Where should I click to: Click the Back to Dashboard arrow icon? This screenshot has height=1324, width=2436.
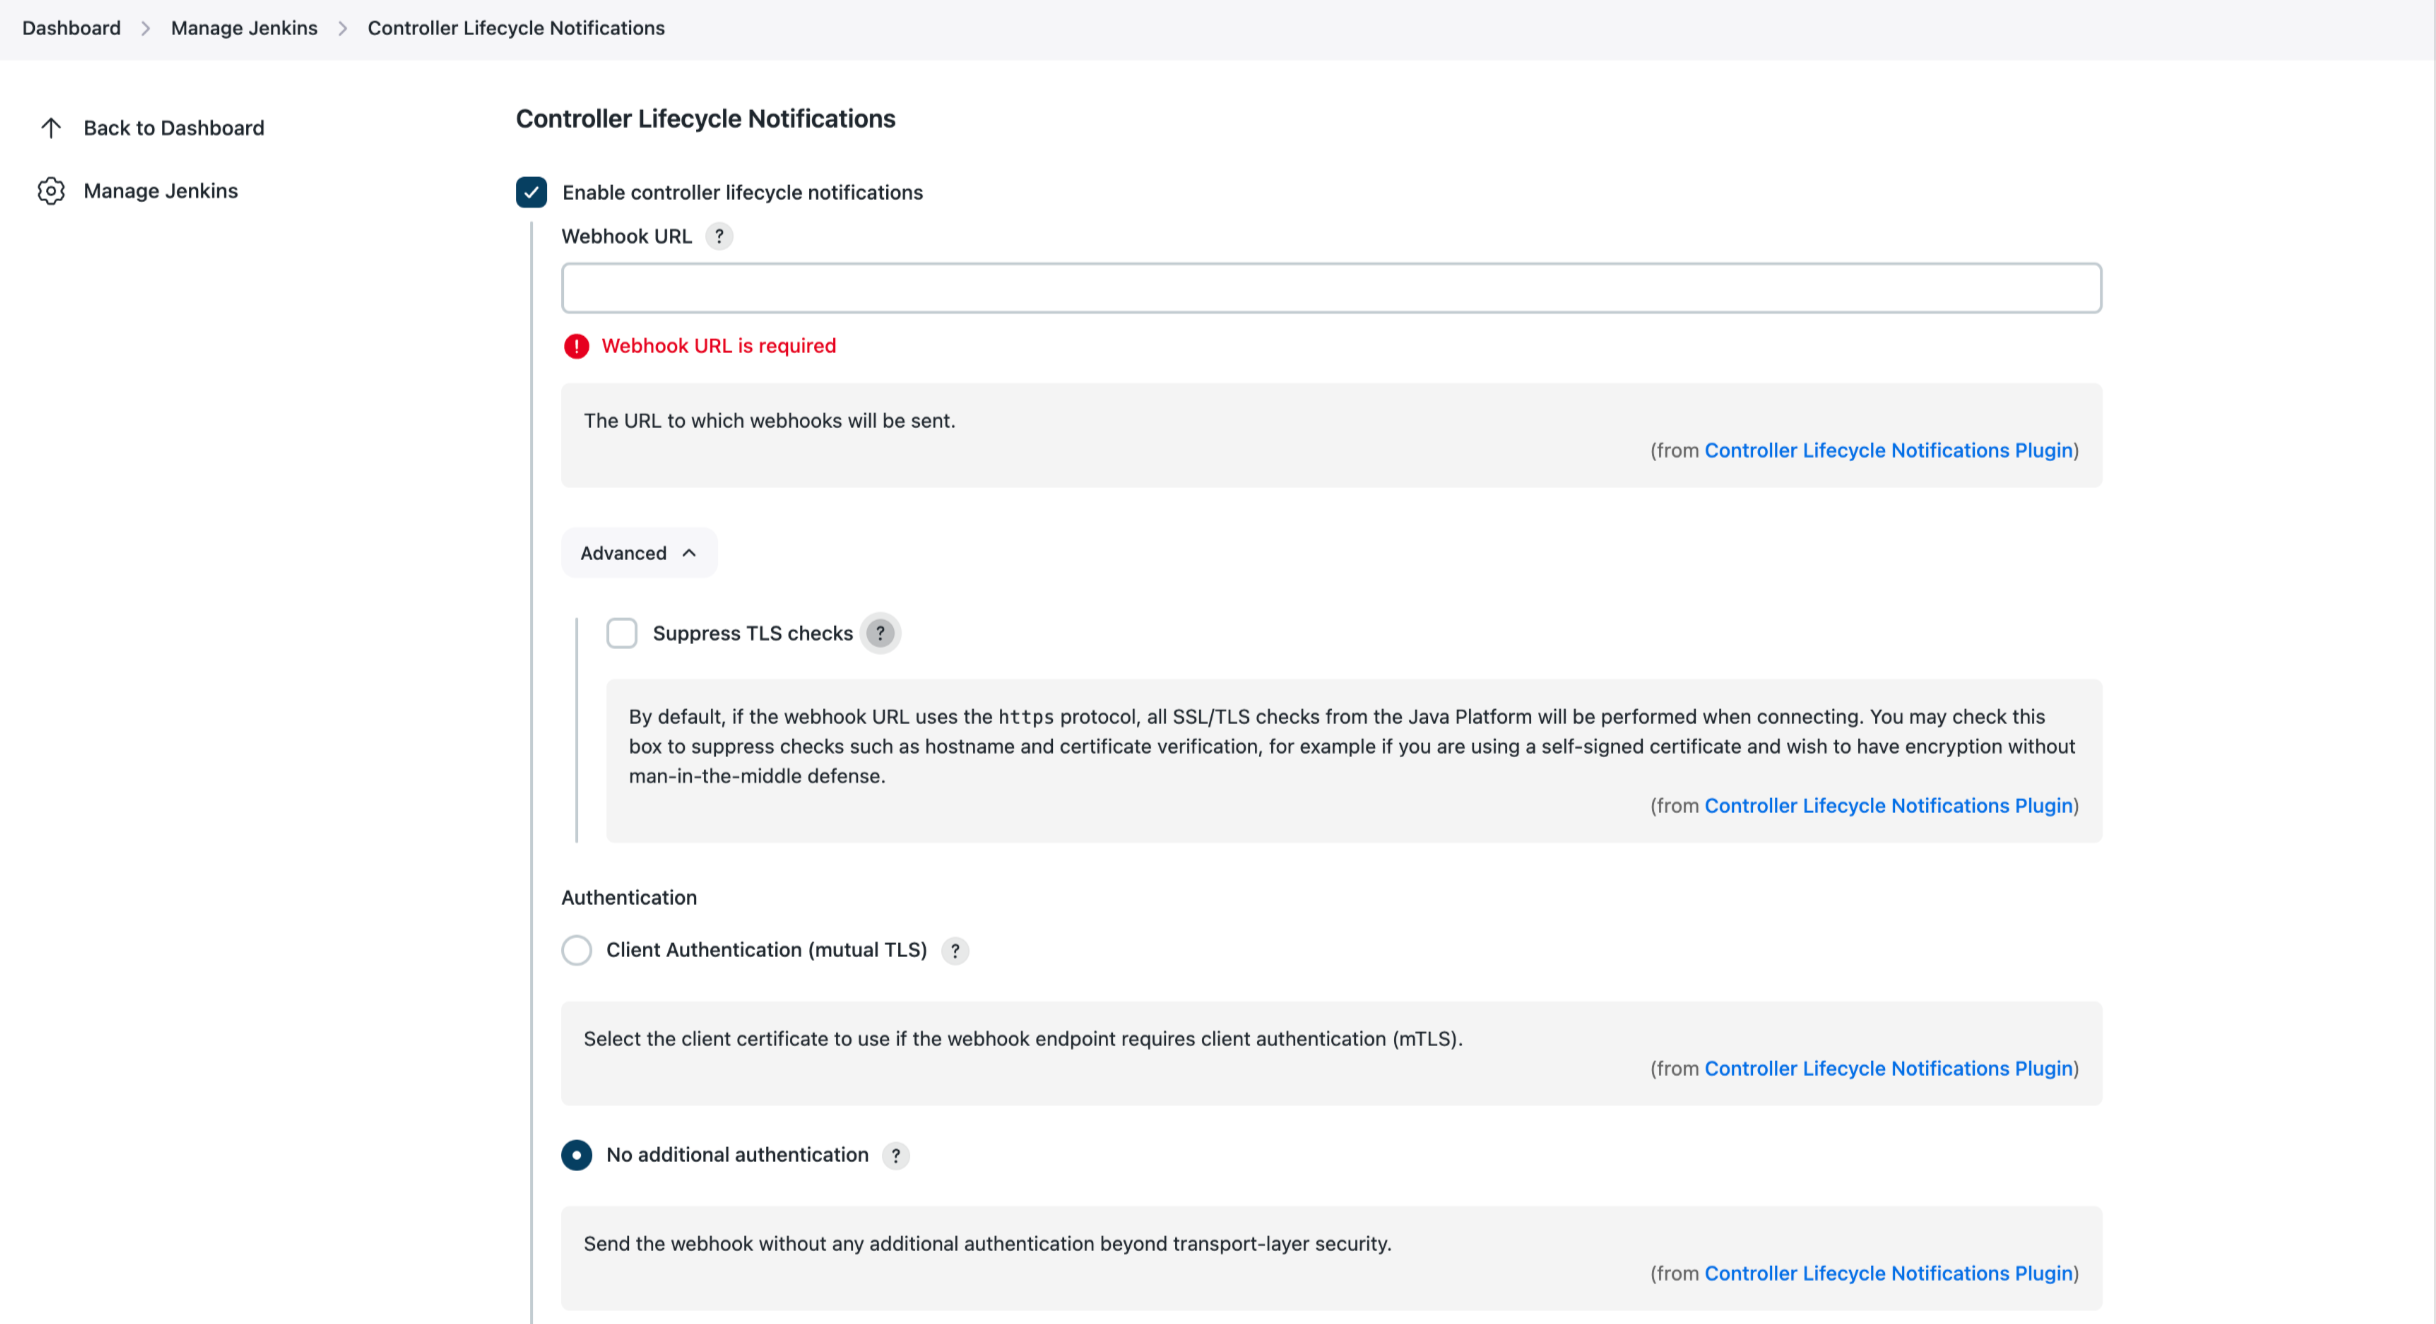[51, 126]
